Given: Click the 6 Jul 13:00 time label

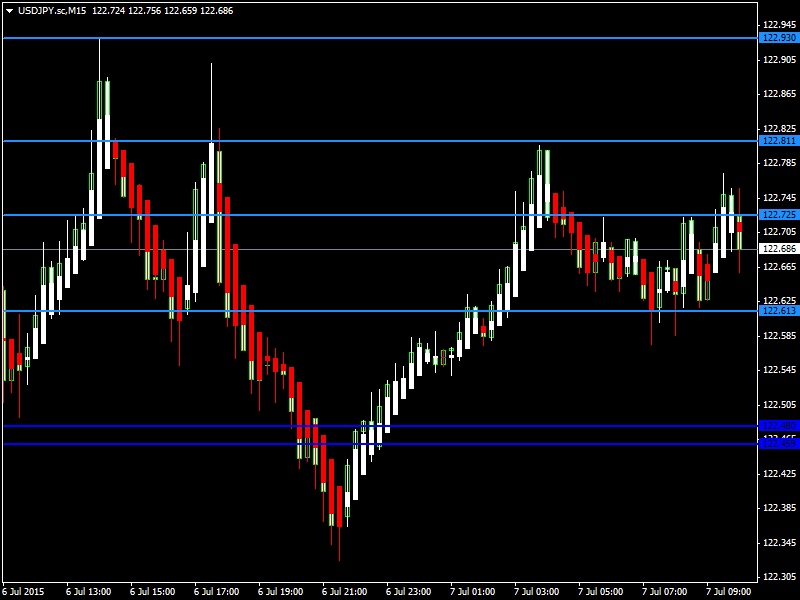Looking at the screenshot, I should [x=87, y=591].
